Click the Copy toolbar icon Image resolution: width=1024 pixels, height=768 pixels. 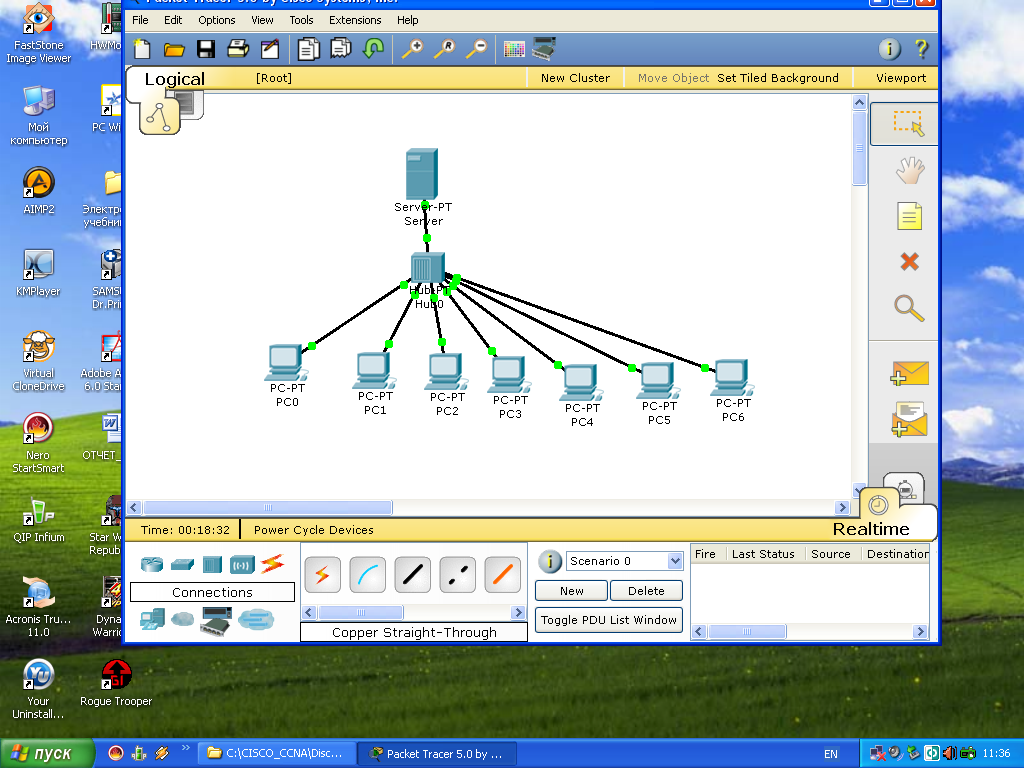coord(308,49)
